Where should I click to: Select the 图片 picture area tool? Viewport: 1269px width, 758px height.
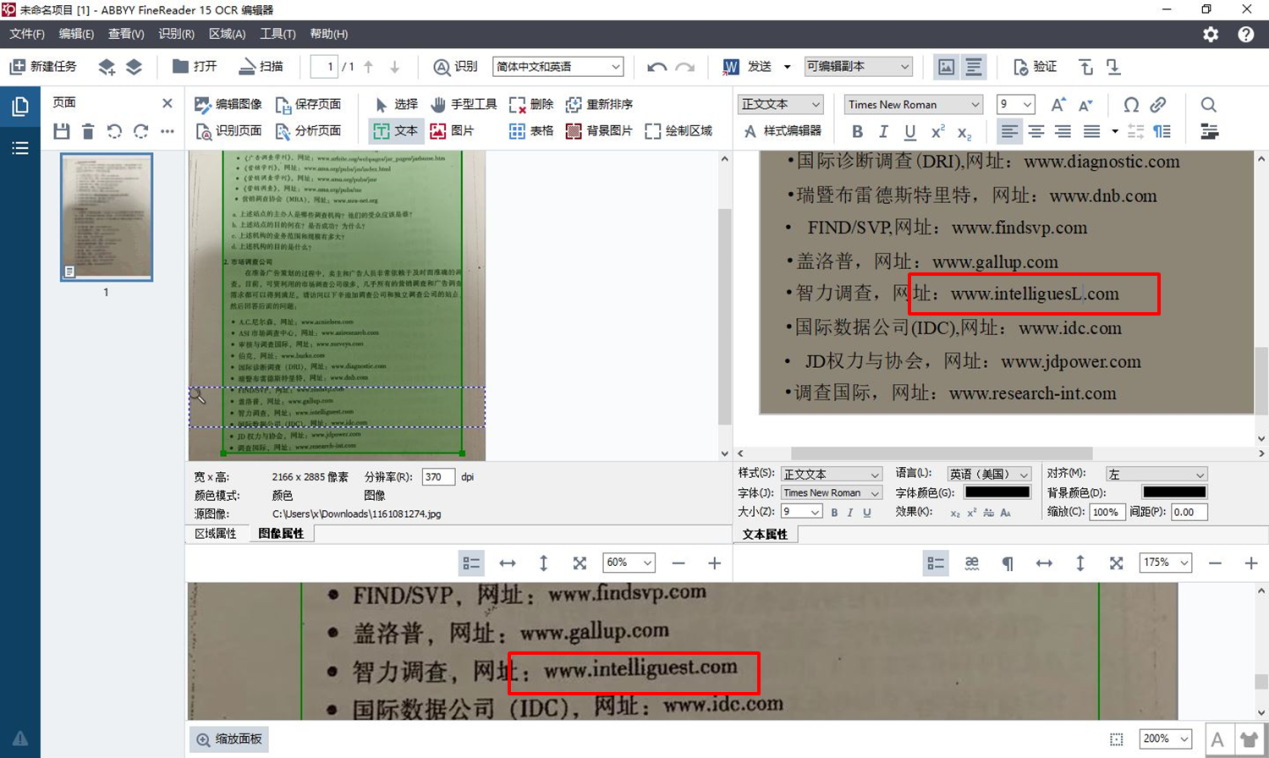point(452,131)
